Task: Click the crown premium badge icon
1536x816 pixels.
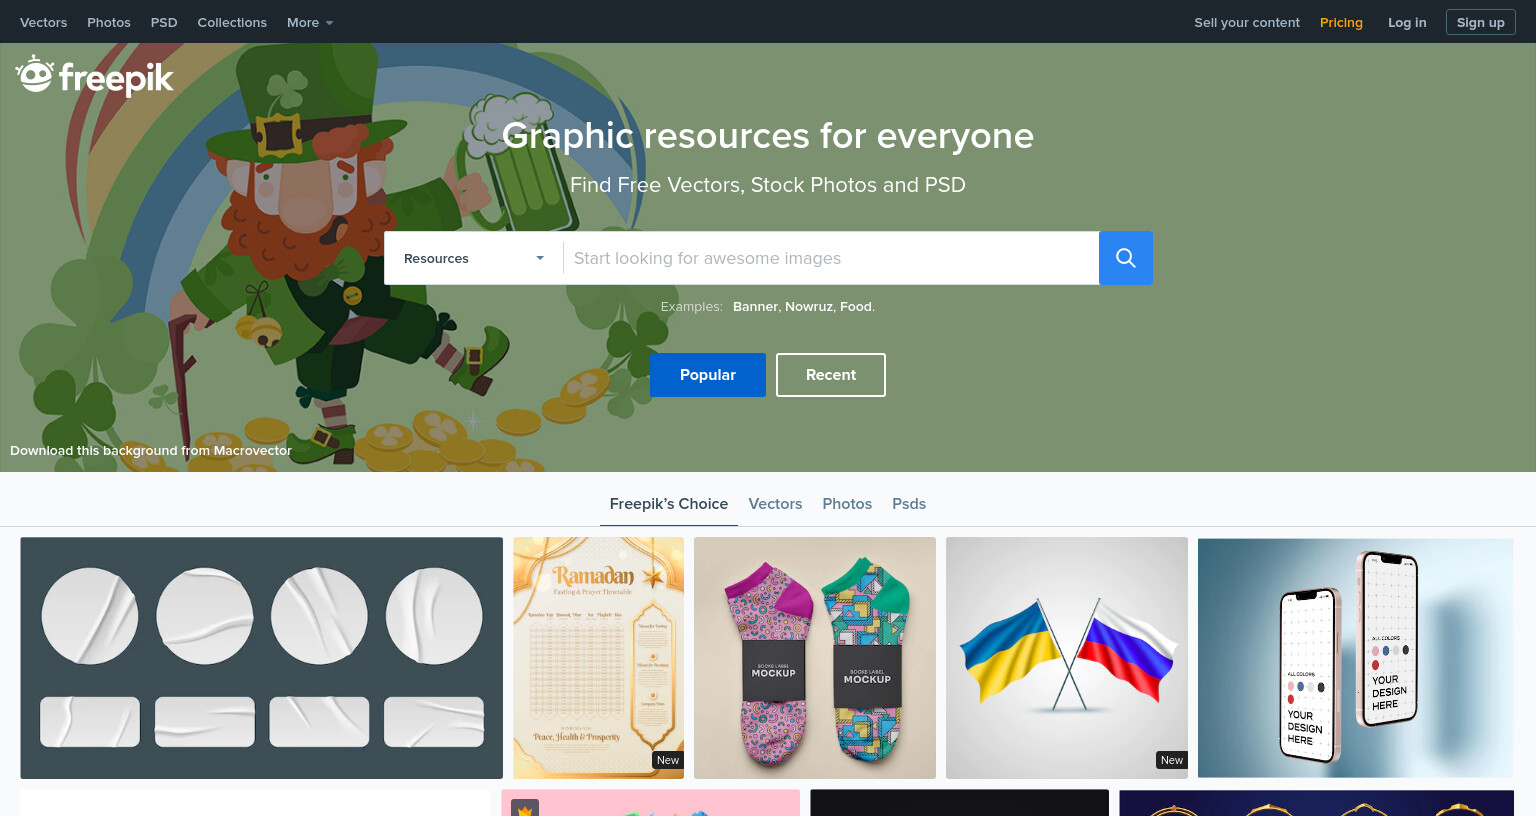Action: pyautogui.click(x=525, y=807)
